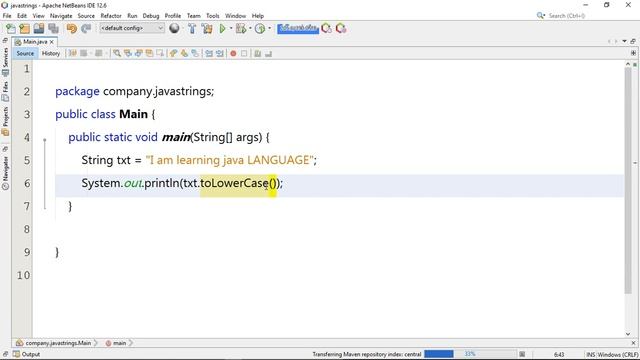Image resolution: width=640 pixels, height=360 pixels.
Task: Open the Tools menu
Action: (213, 16)
